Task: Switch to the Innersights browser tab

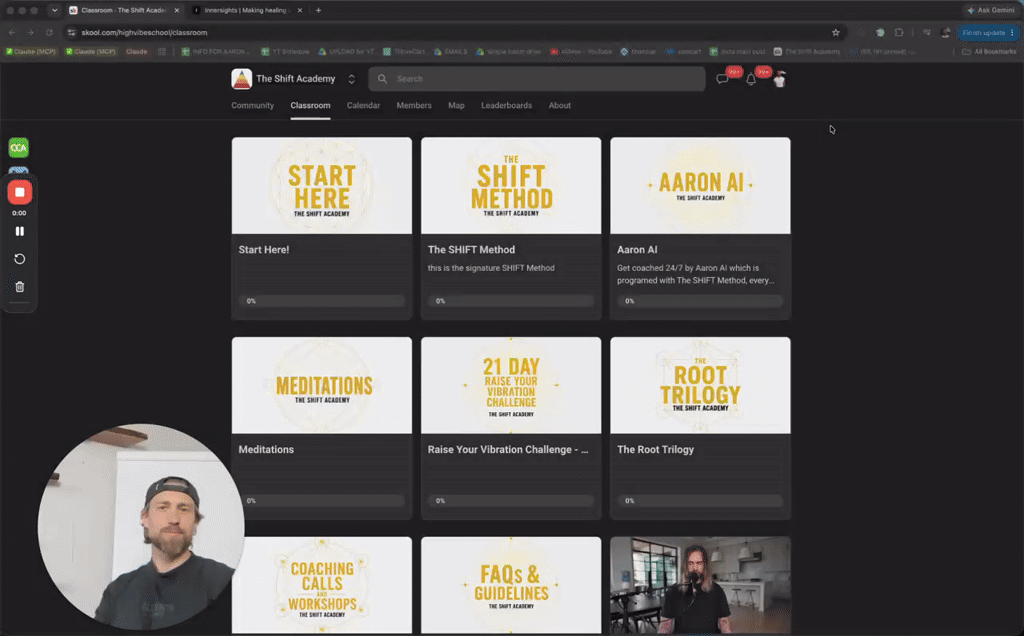Action: (246, 10)
